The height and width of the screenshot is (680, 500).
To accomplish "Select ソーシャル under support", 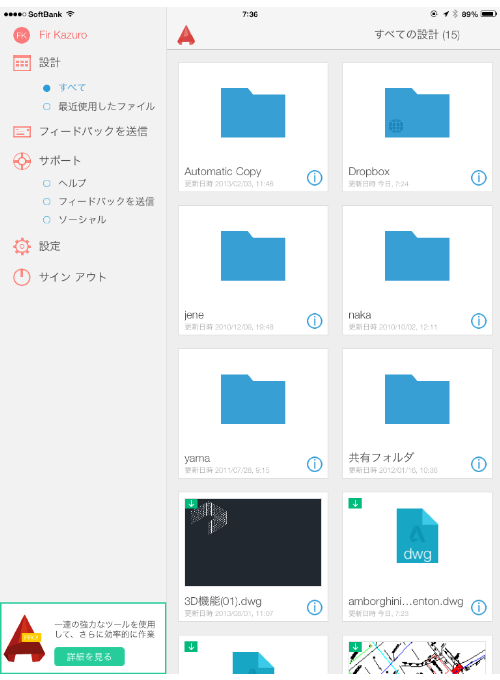I will (82, 220).
